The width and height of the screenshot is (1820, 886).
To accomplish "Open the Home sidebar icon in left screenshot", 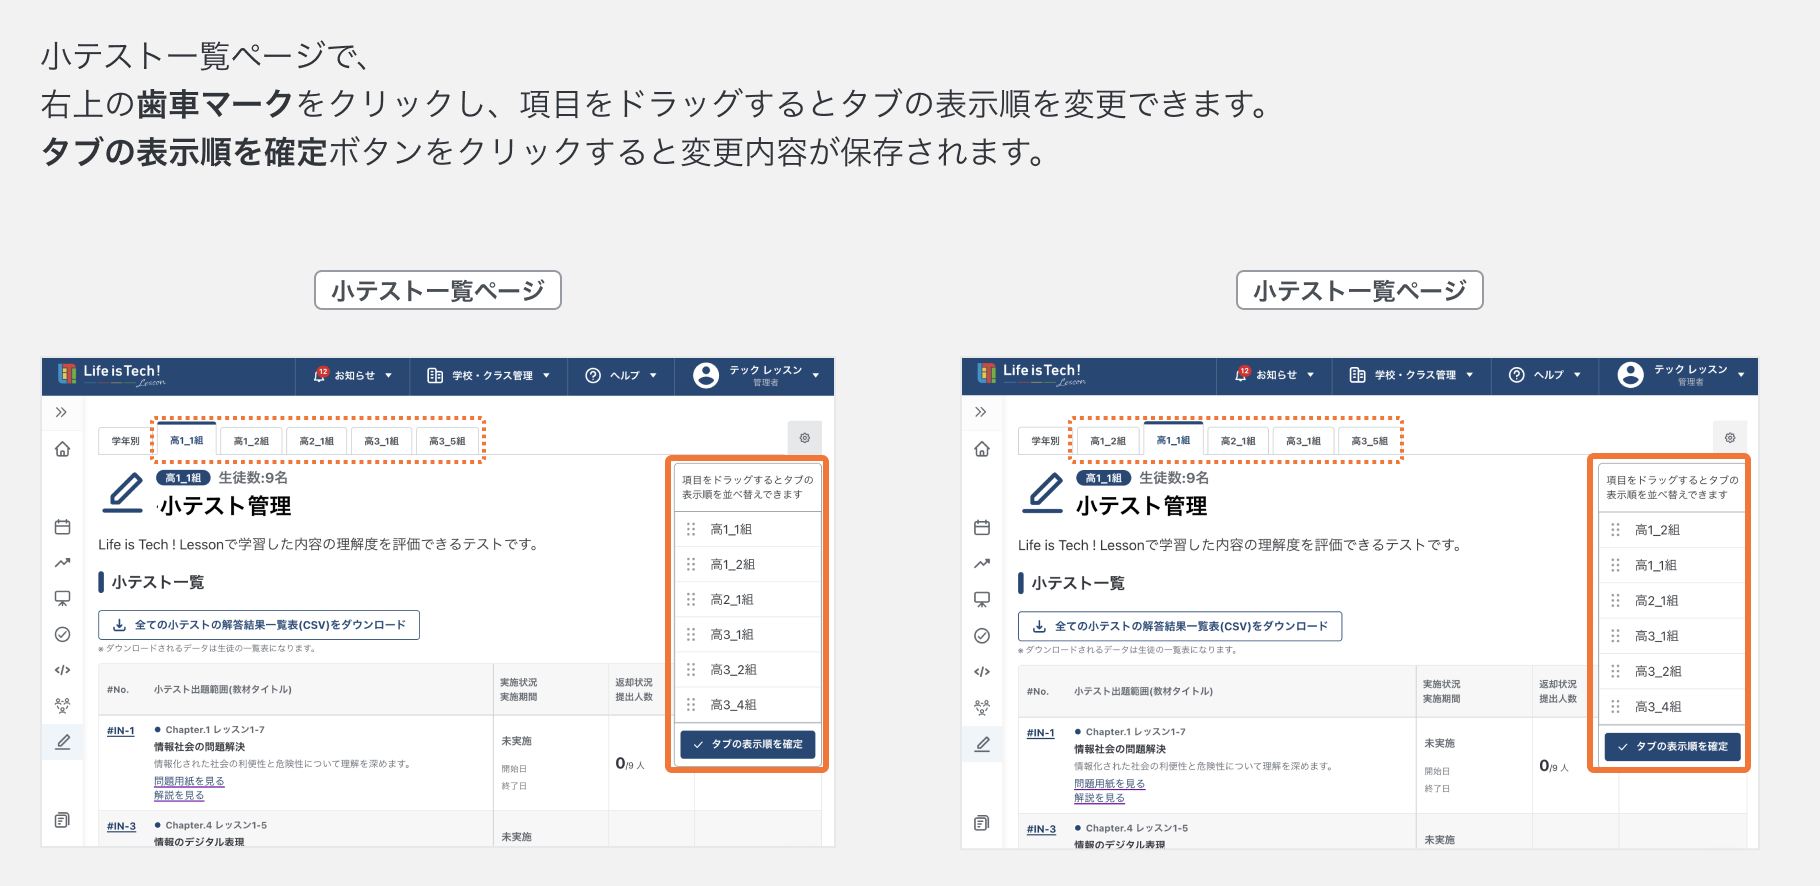I will (62, 449).
